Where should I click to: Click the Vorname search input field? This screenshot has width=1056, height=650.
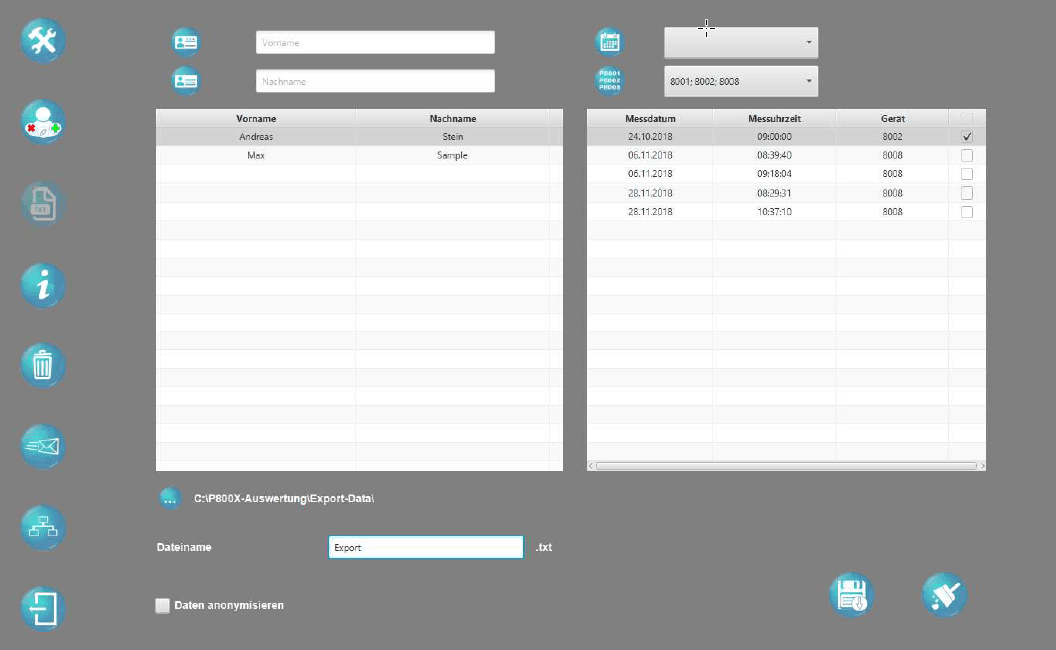point(375,43)
